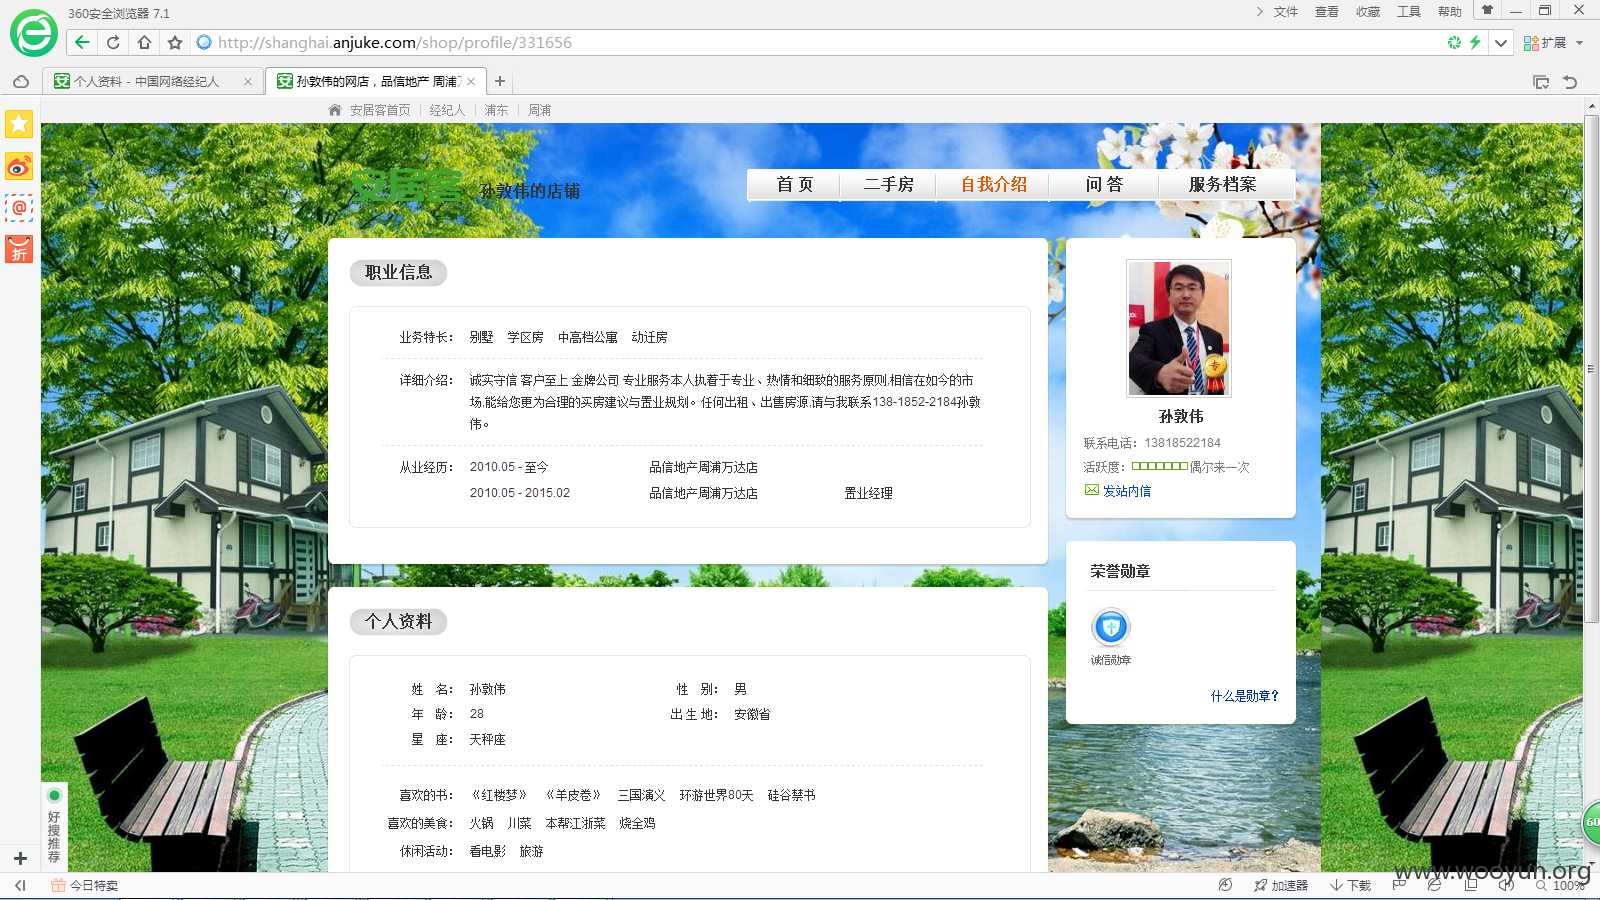This screenshot has height=900, width=1600.
Task: Click the browser Back arrow button
Action: [x=82, y=42]
